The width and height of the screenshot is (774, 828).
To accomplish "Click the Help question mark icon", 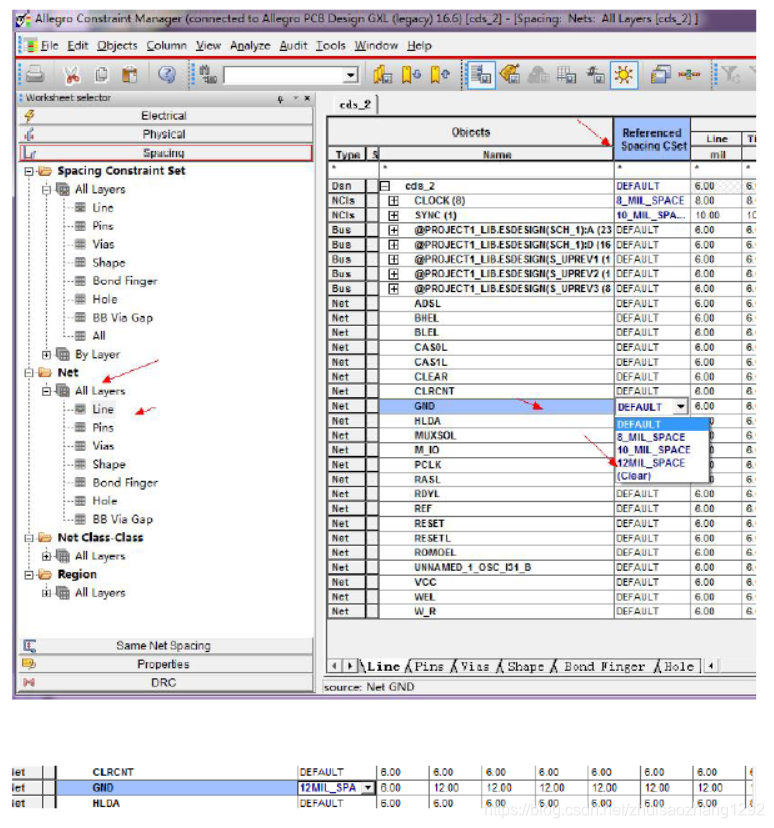I will (x=167, y=74).
